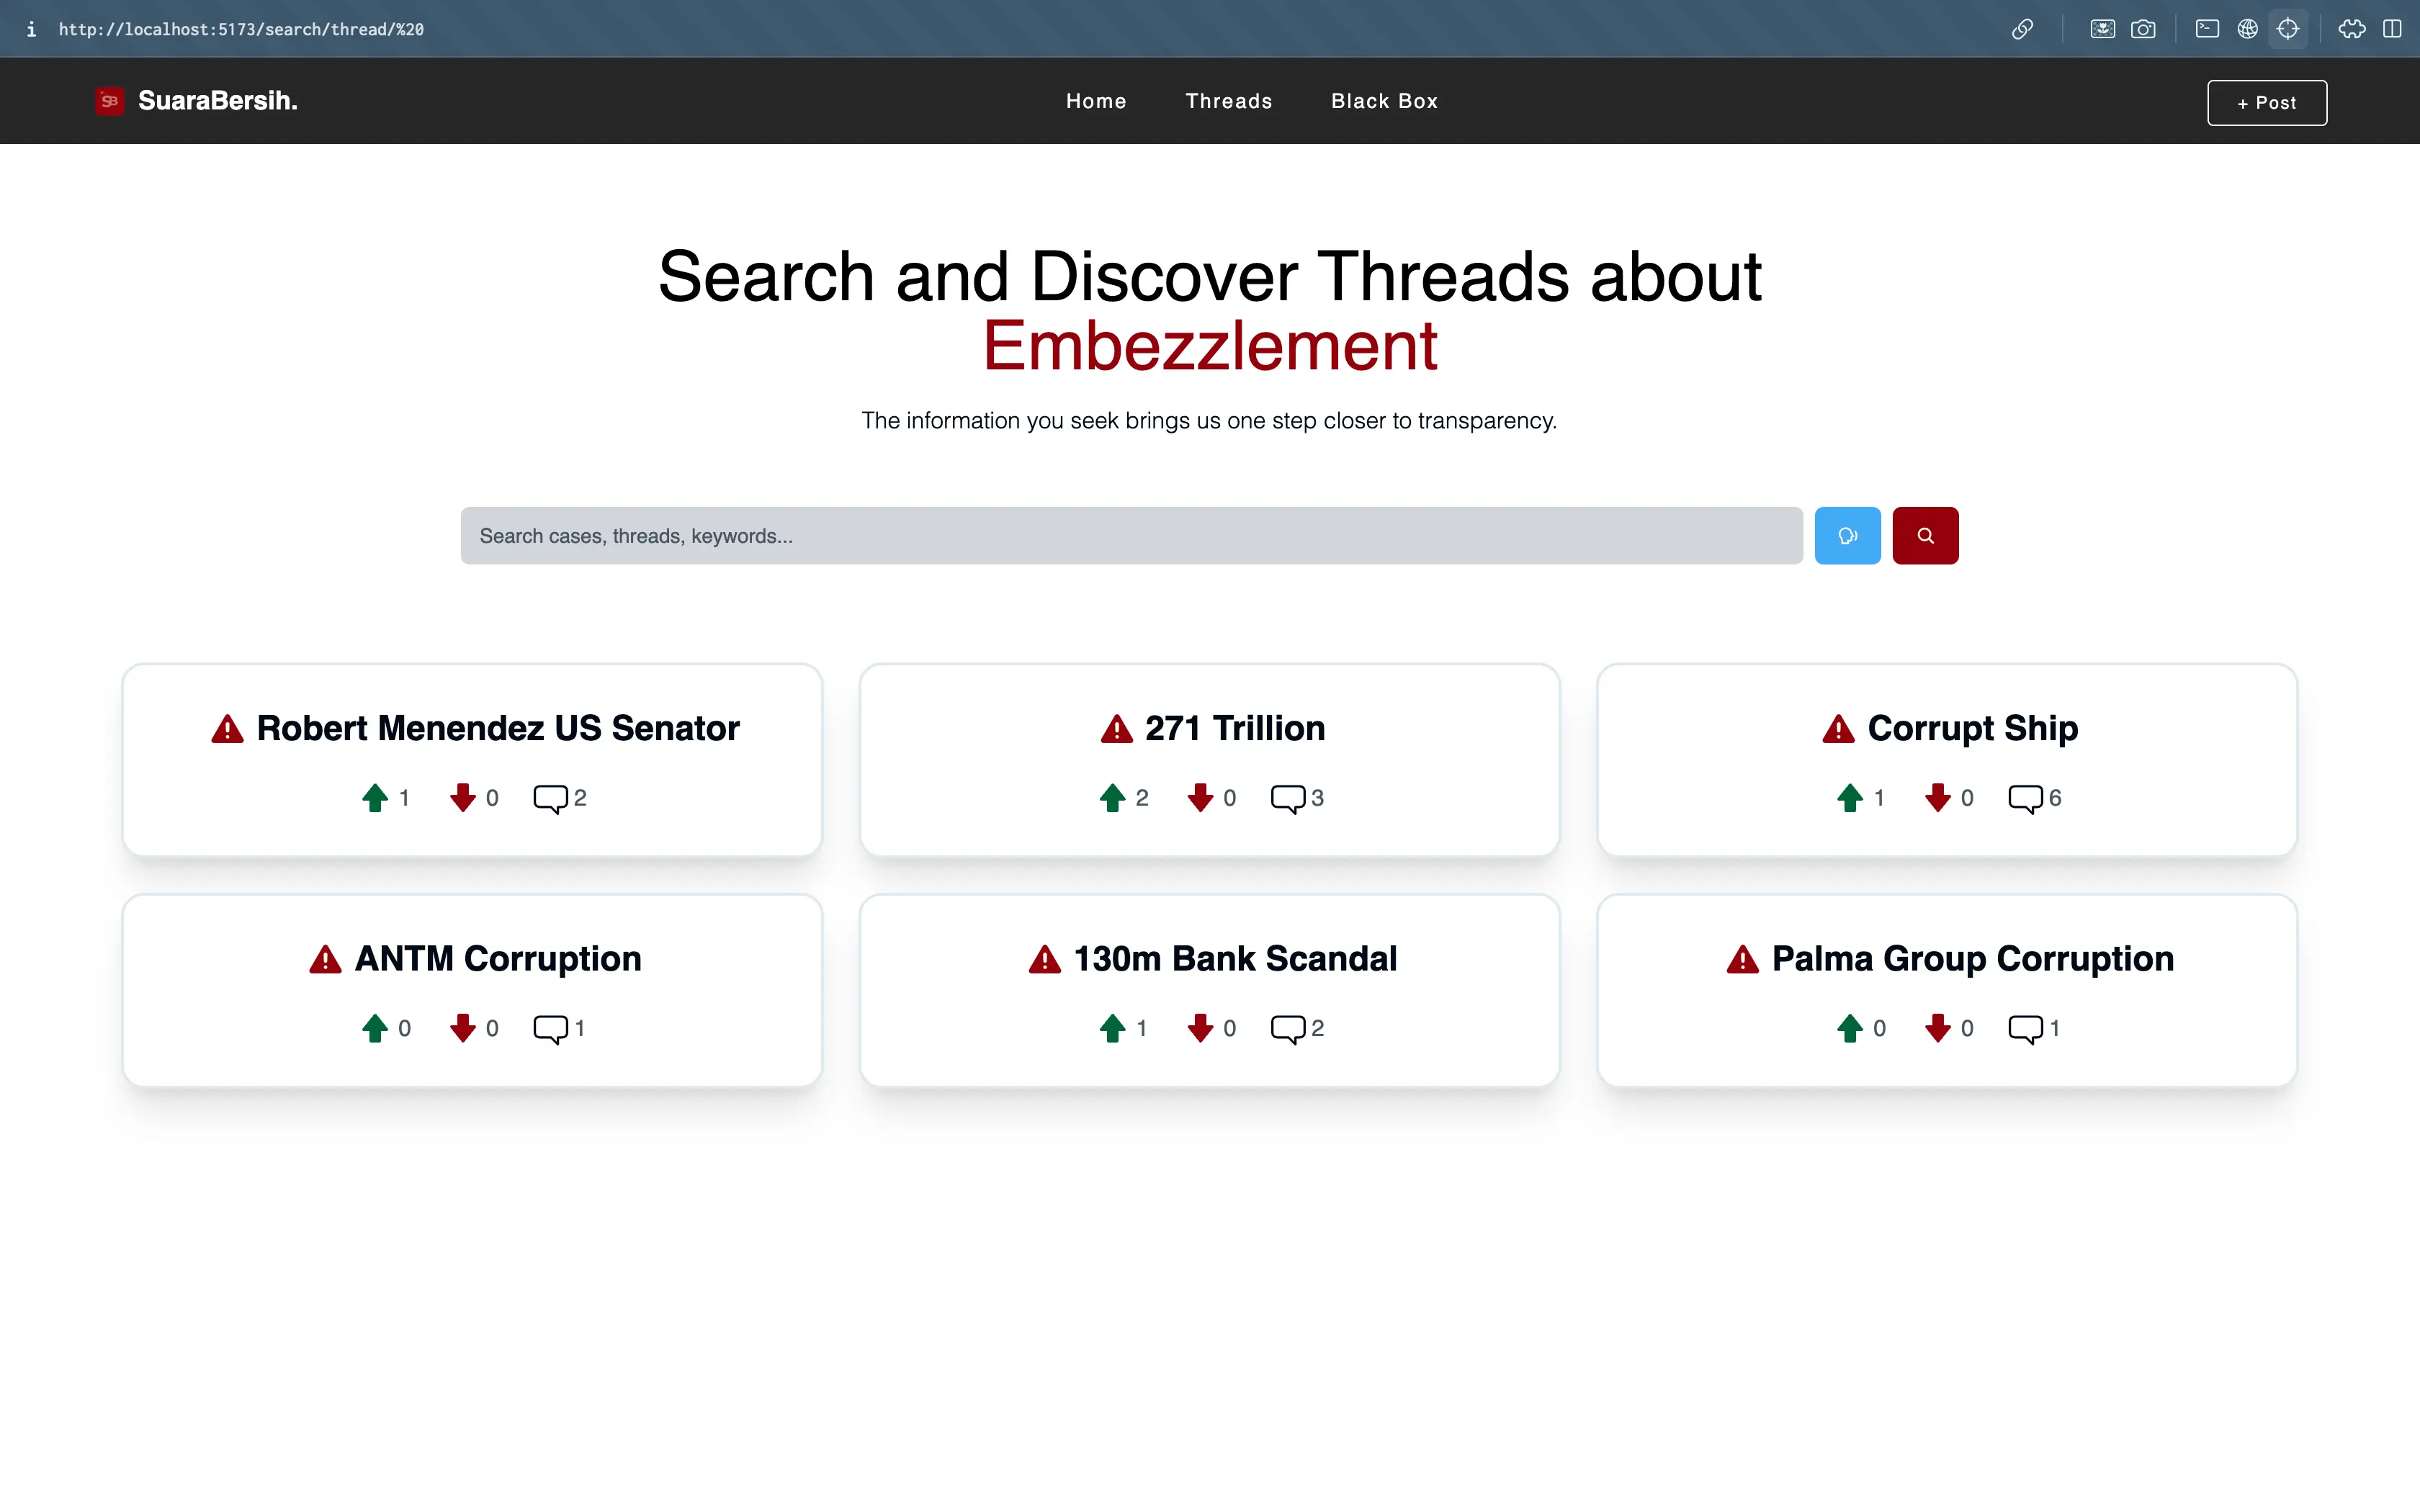Viewport: 2420px width, 1512px height.
Task: Upvote the 271 Trillion thread
Action: pos(1113,798)
